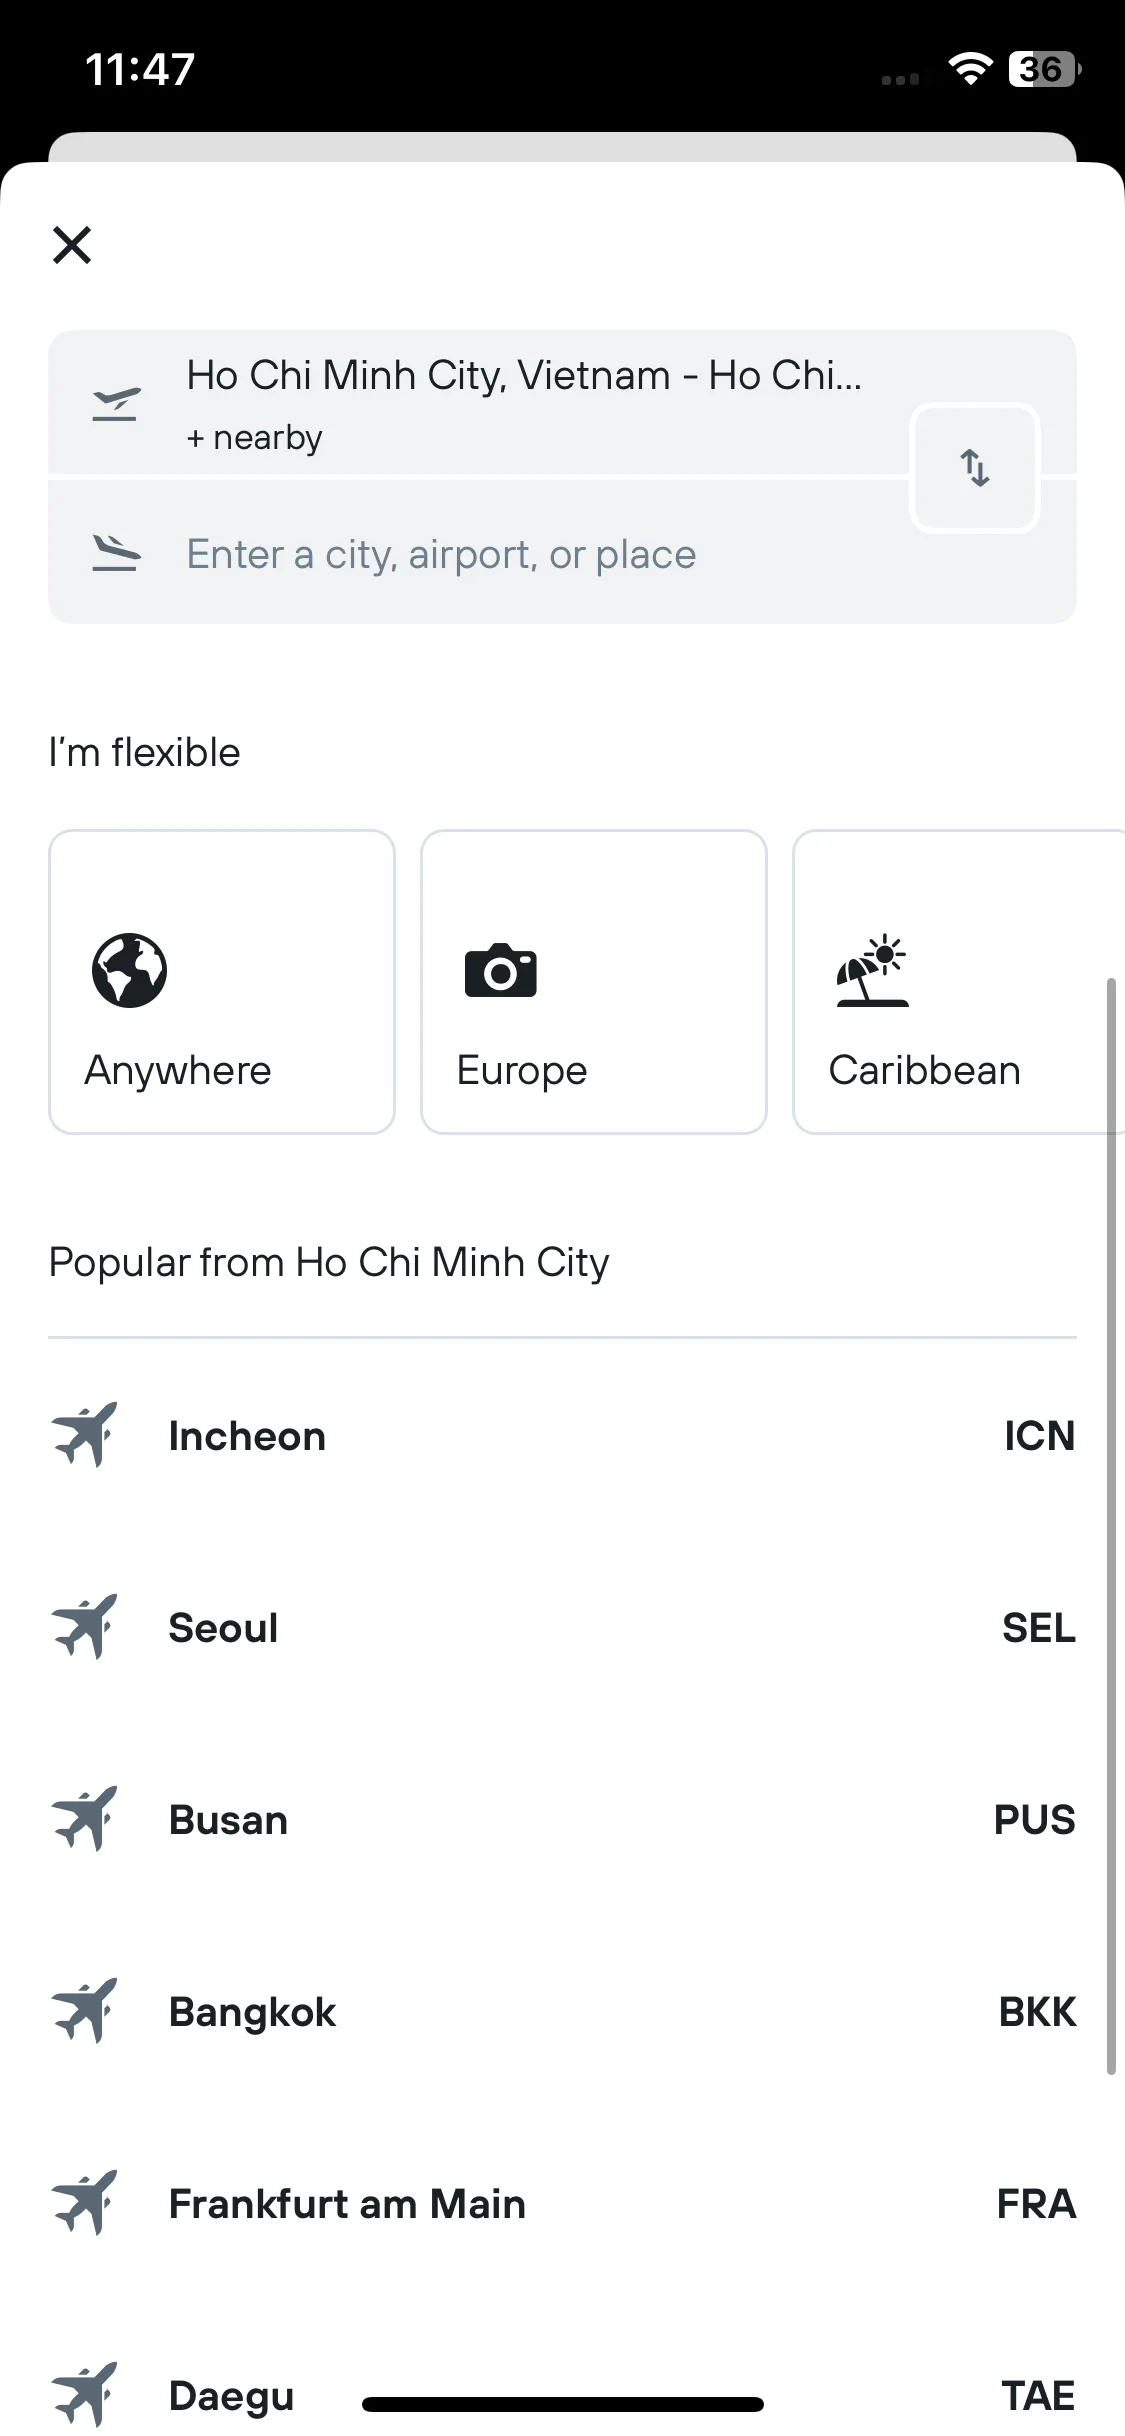Tap the landing plane icon in destination row

pos(116,553)
